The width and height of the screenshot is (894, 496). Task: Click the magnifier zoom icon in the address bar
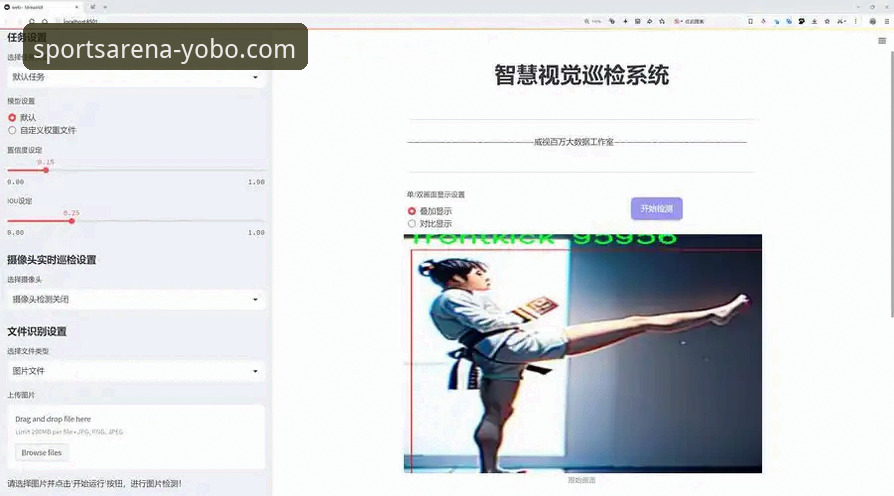coord(587,21)
